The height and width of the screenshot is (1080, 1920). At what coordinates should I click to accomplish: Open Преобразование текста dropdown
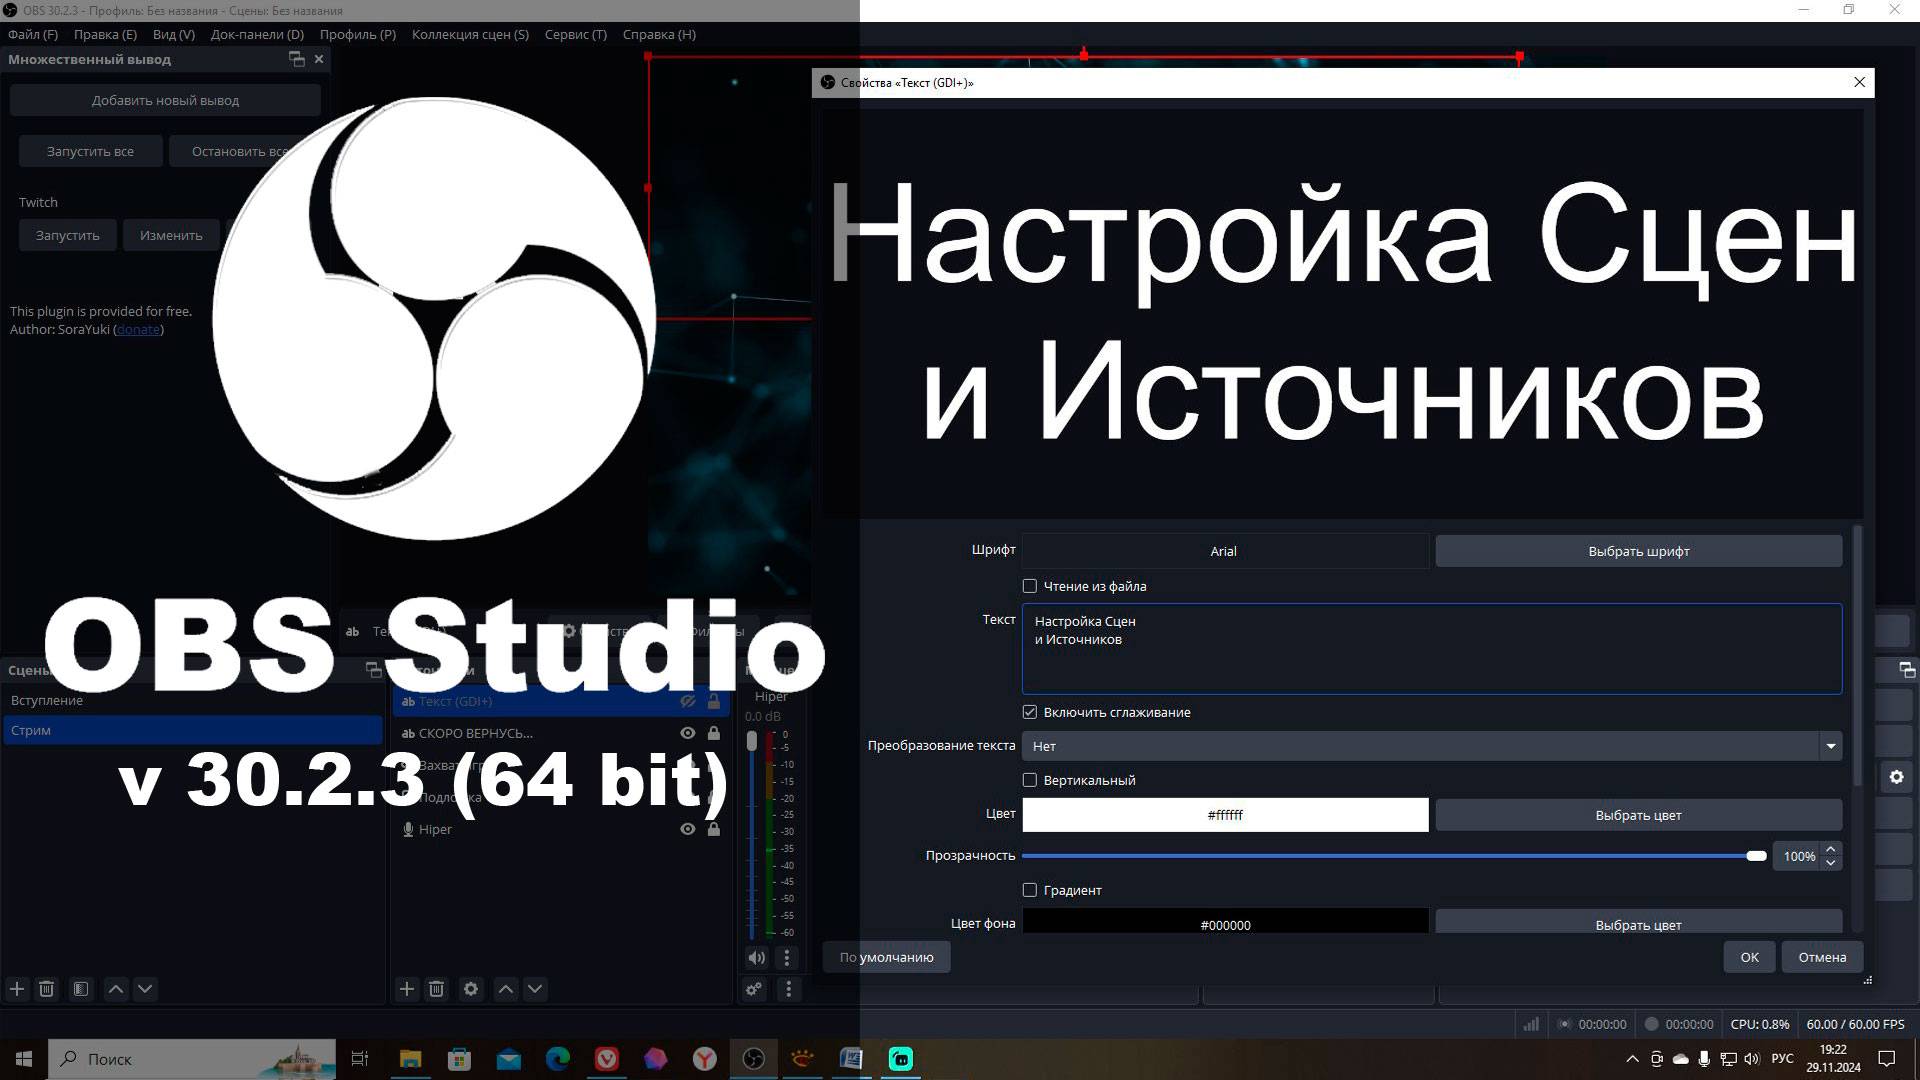[x=1430, y=746]
